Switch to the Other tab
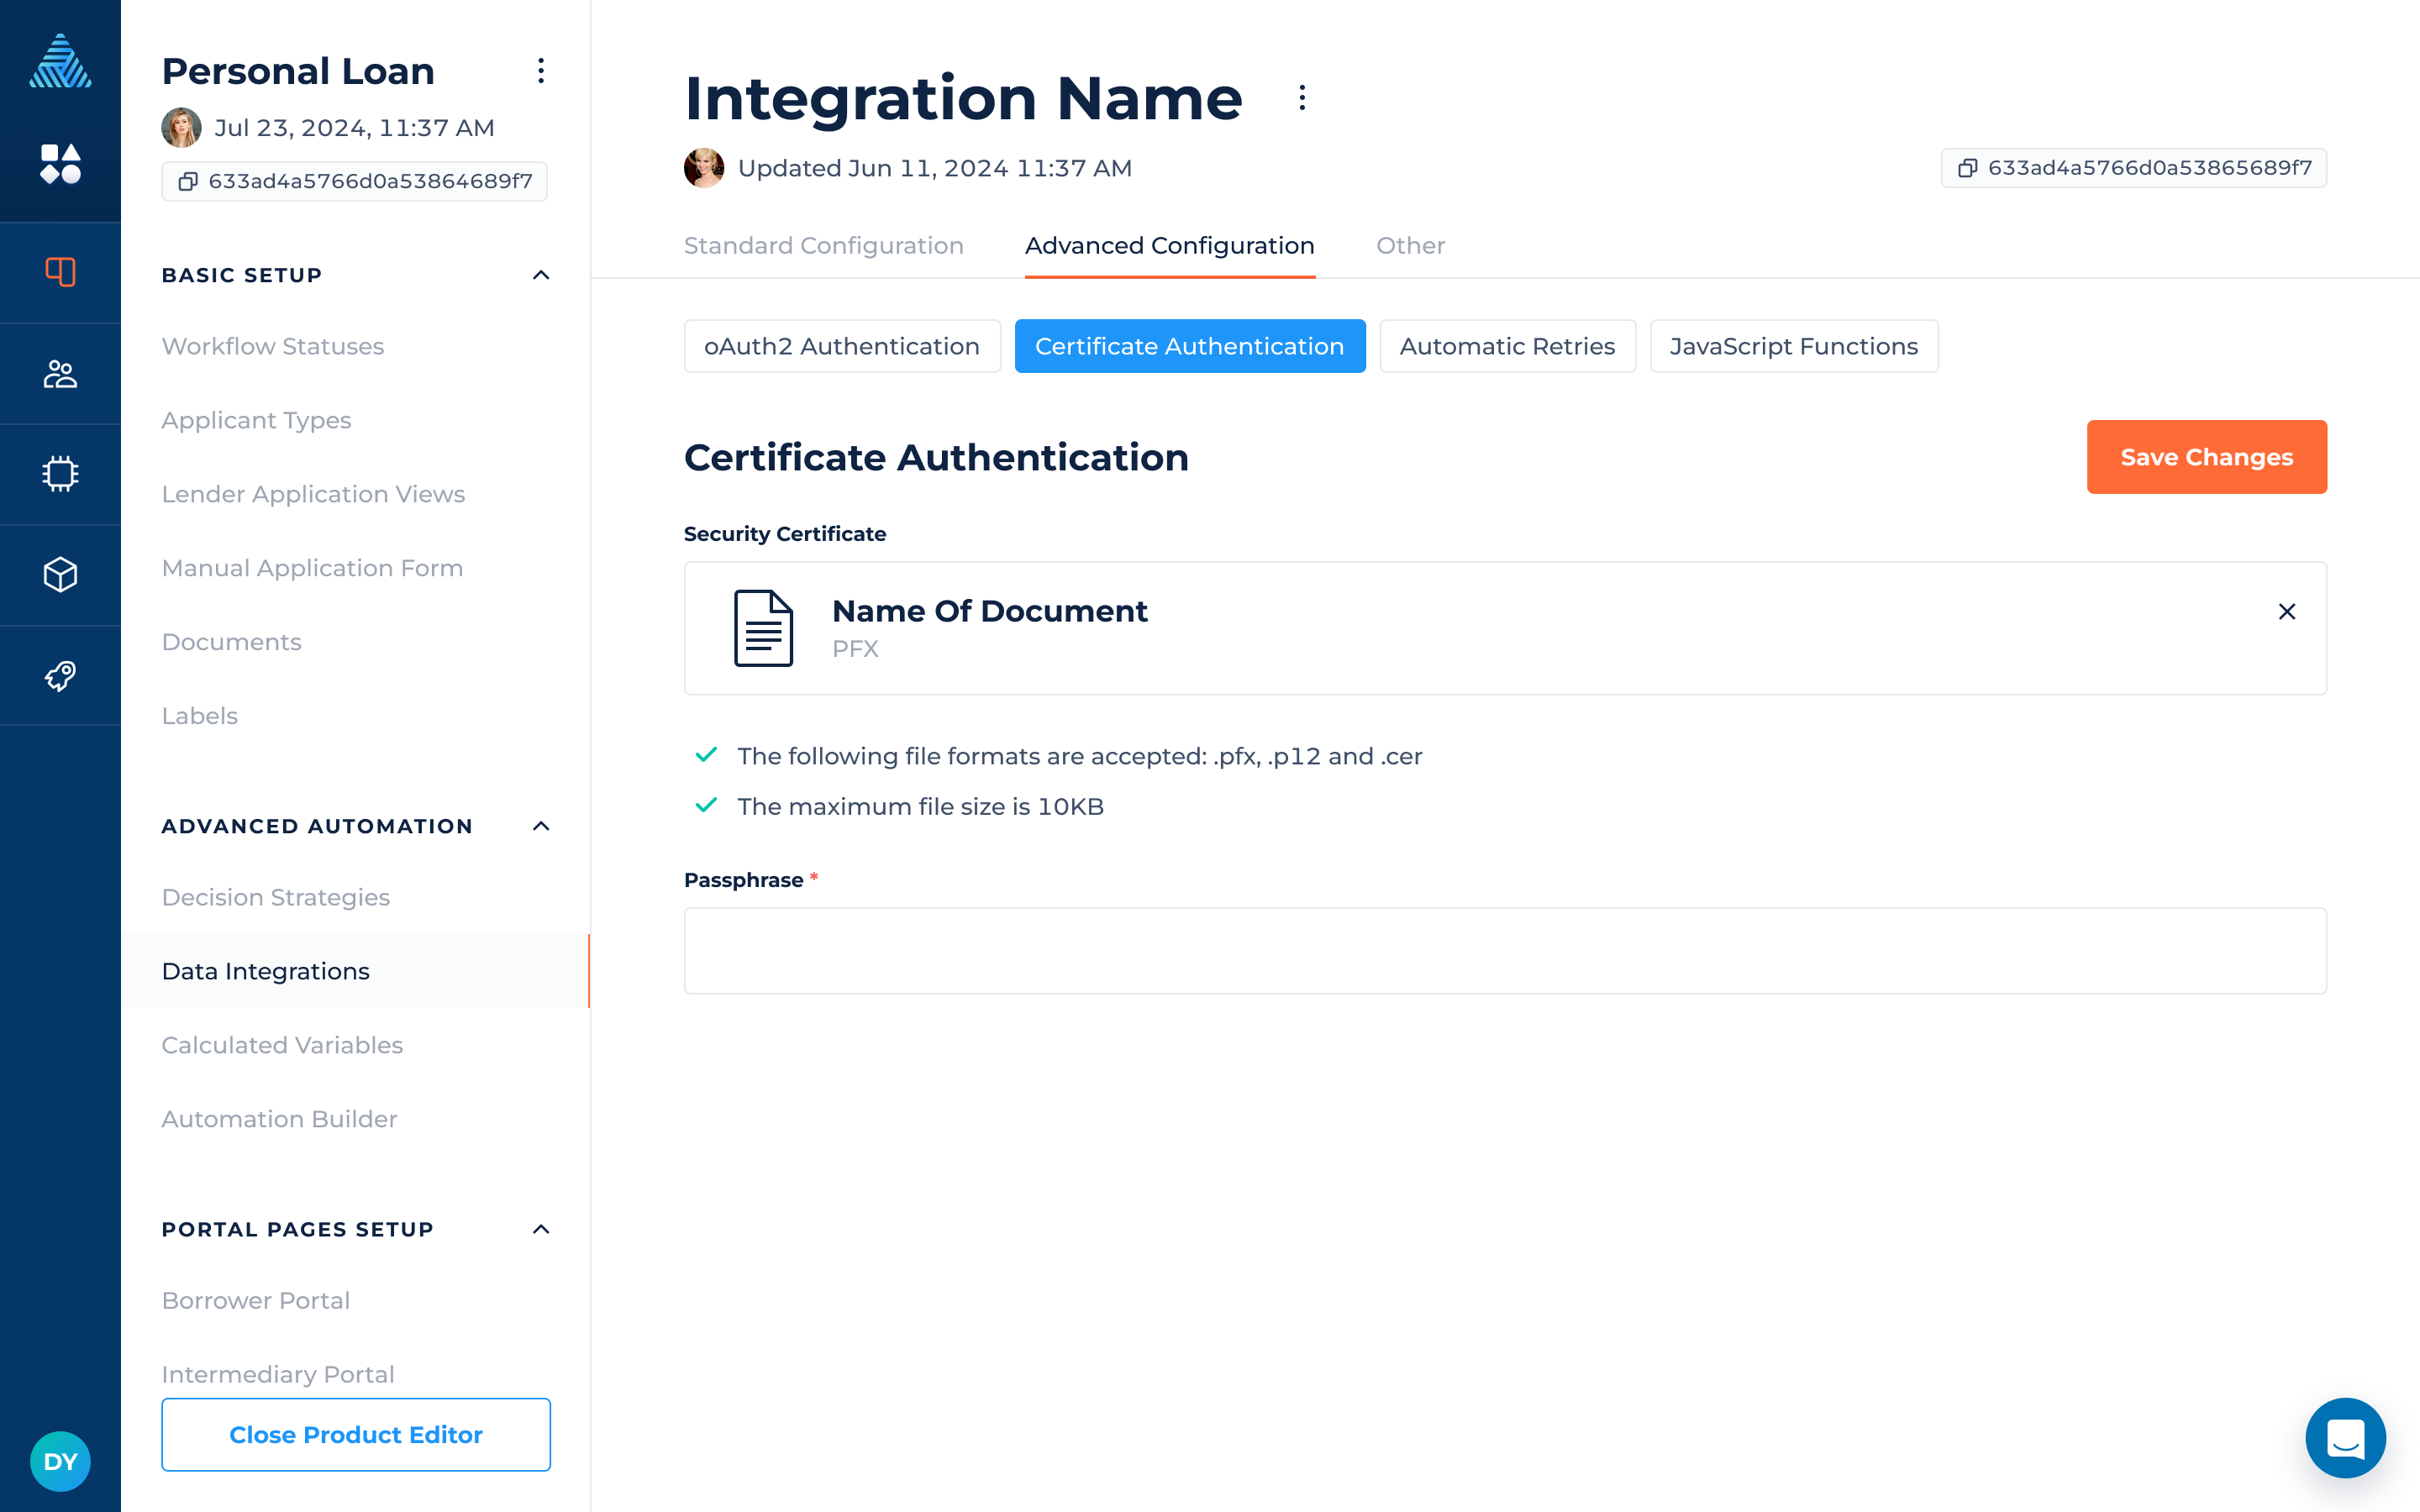 click(1410, 246)
